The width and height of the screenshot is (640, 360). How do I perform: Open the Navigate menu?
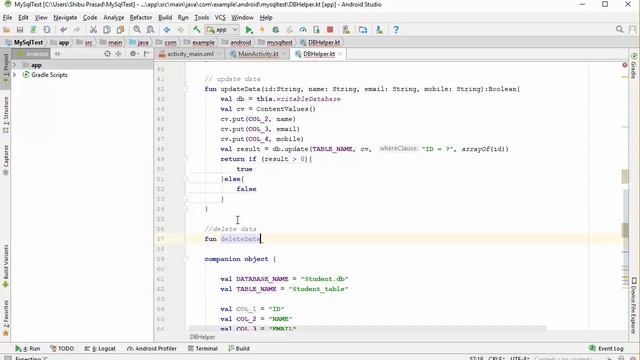(65, 18)
